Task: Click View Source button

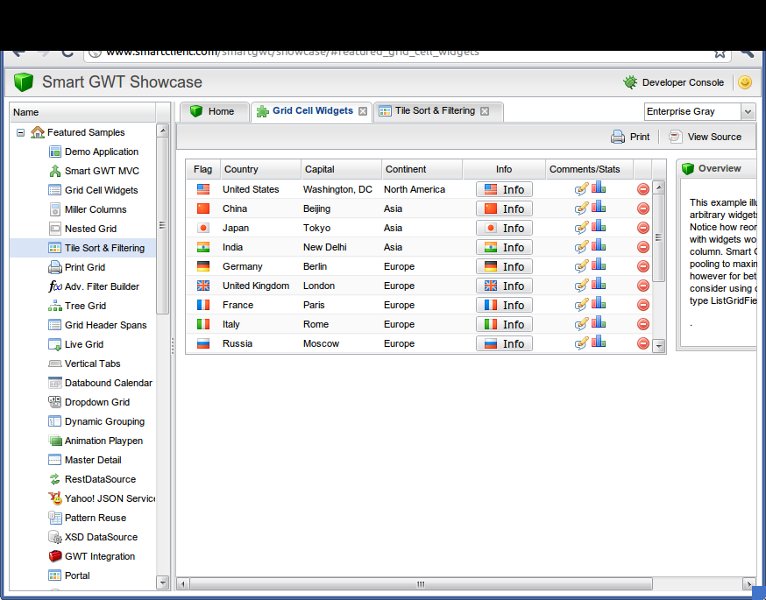Action: coord(705,137)
